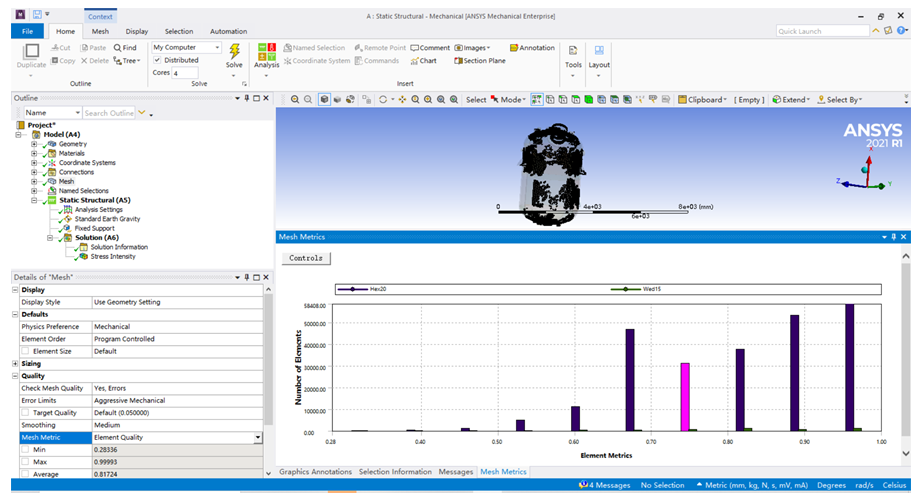916x500 pixels.
Task: Collapse the Solution (A6) node
Action: pos(50,238)
